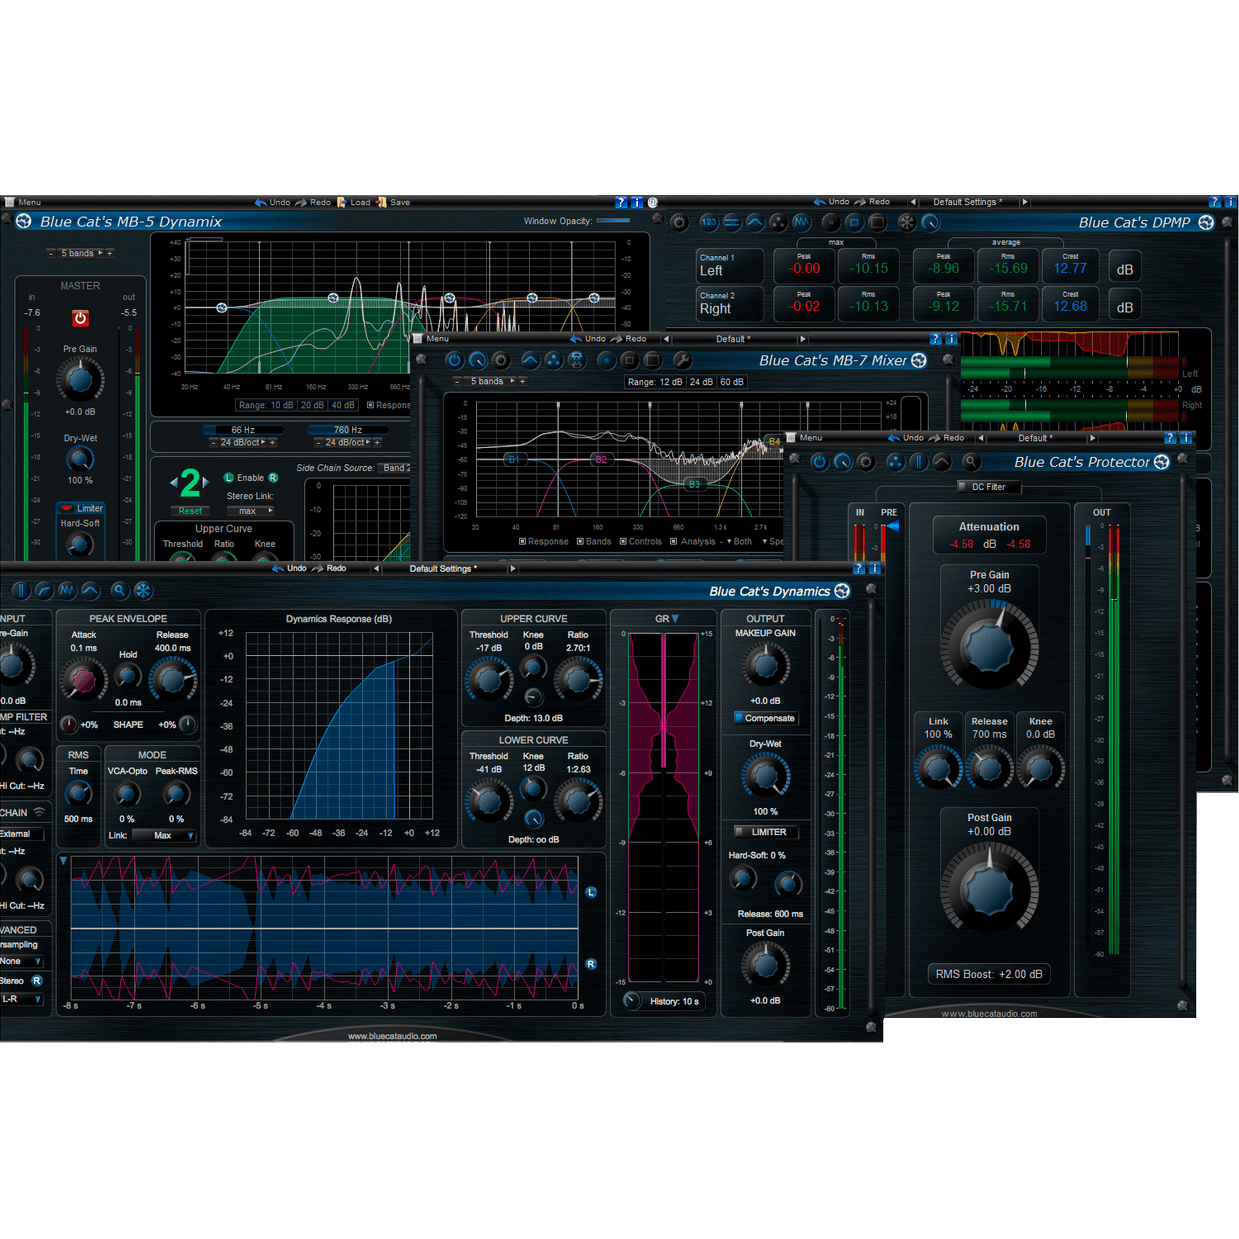1239x1239 pixels.
Task: Open the 5 bands selector in MB-5 Dynamix
Action: pos(81,253)
